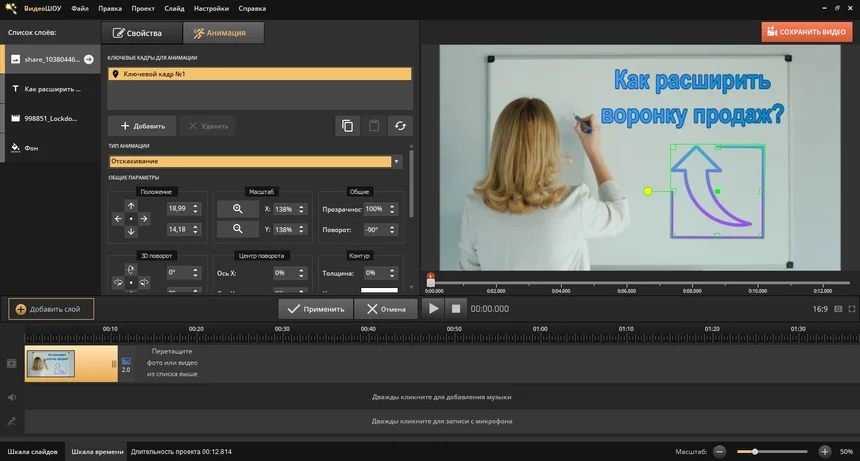Rotate 3D vertically with the top rotation icon

pyautogui.click(x=131, y=269)
